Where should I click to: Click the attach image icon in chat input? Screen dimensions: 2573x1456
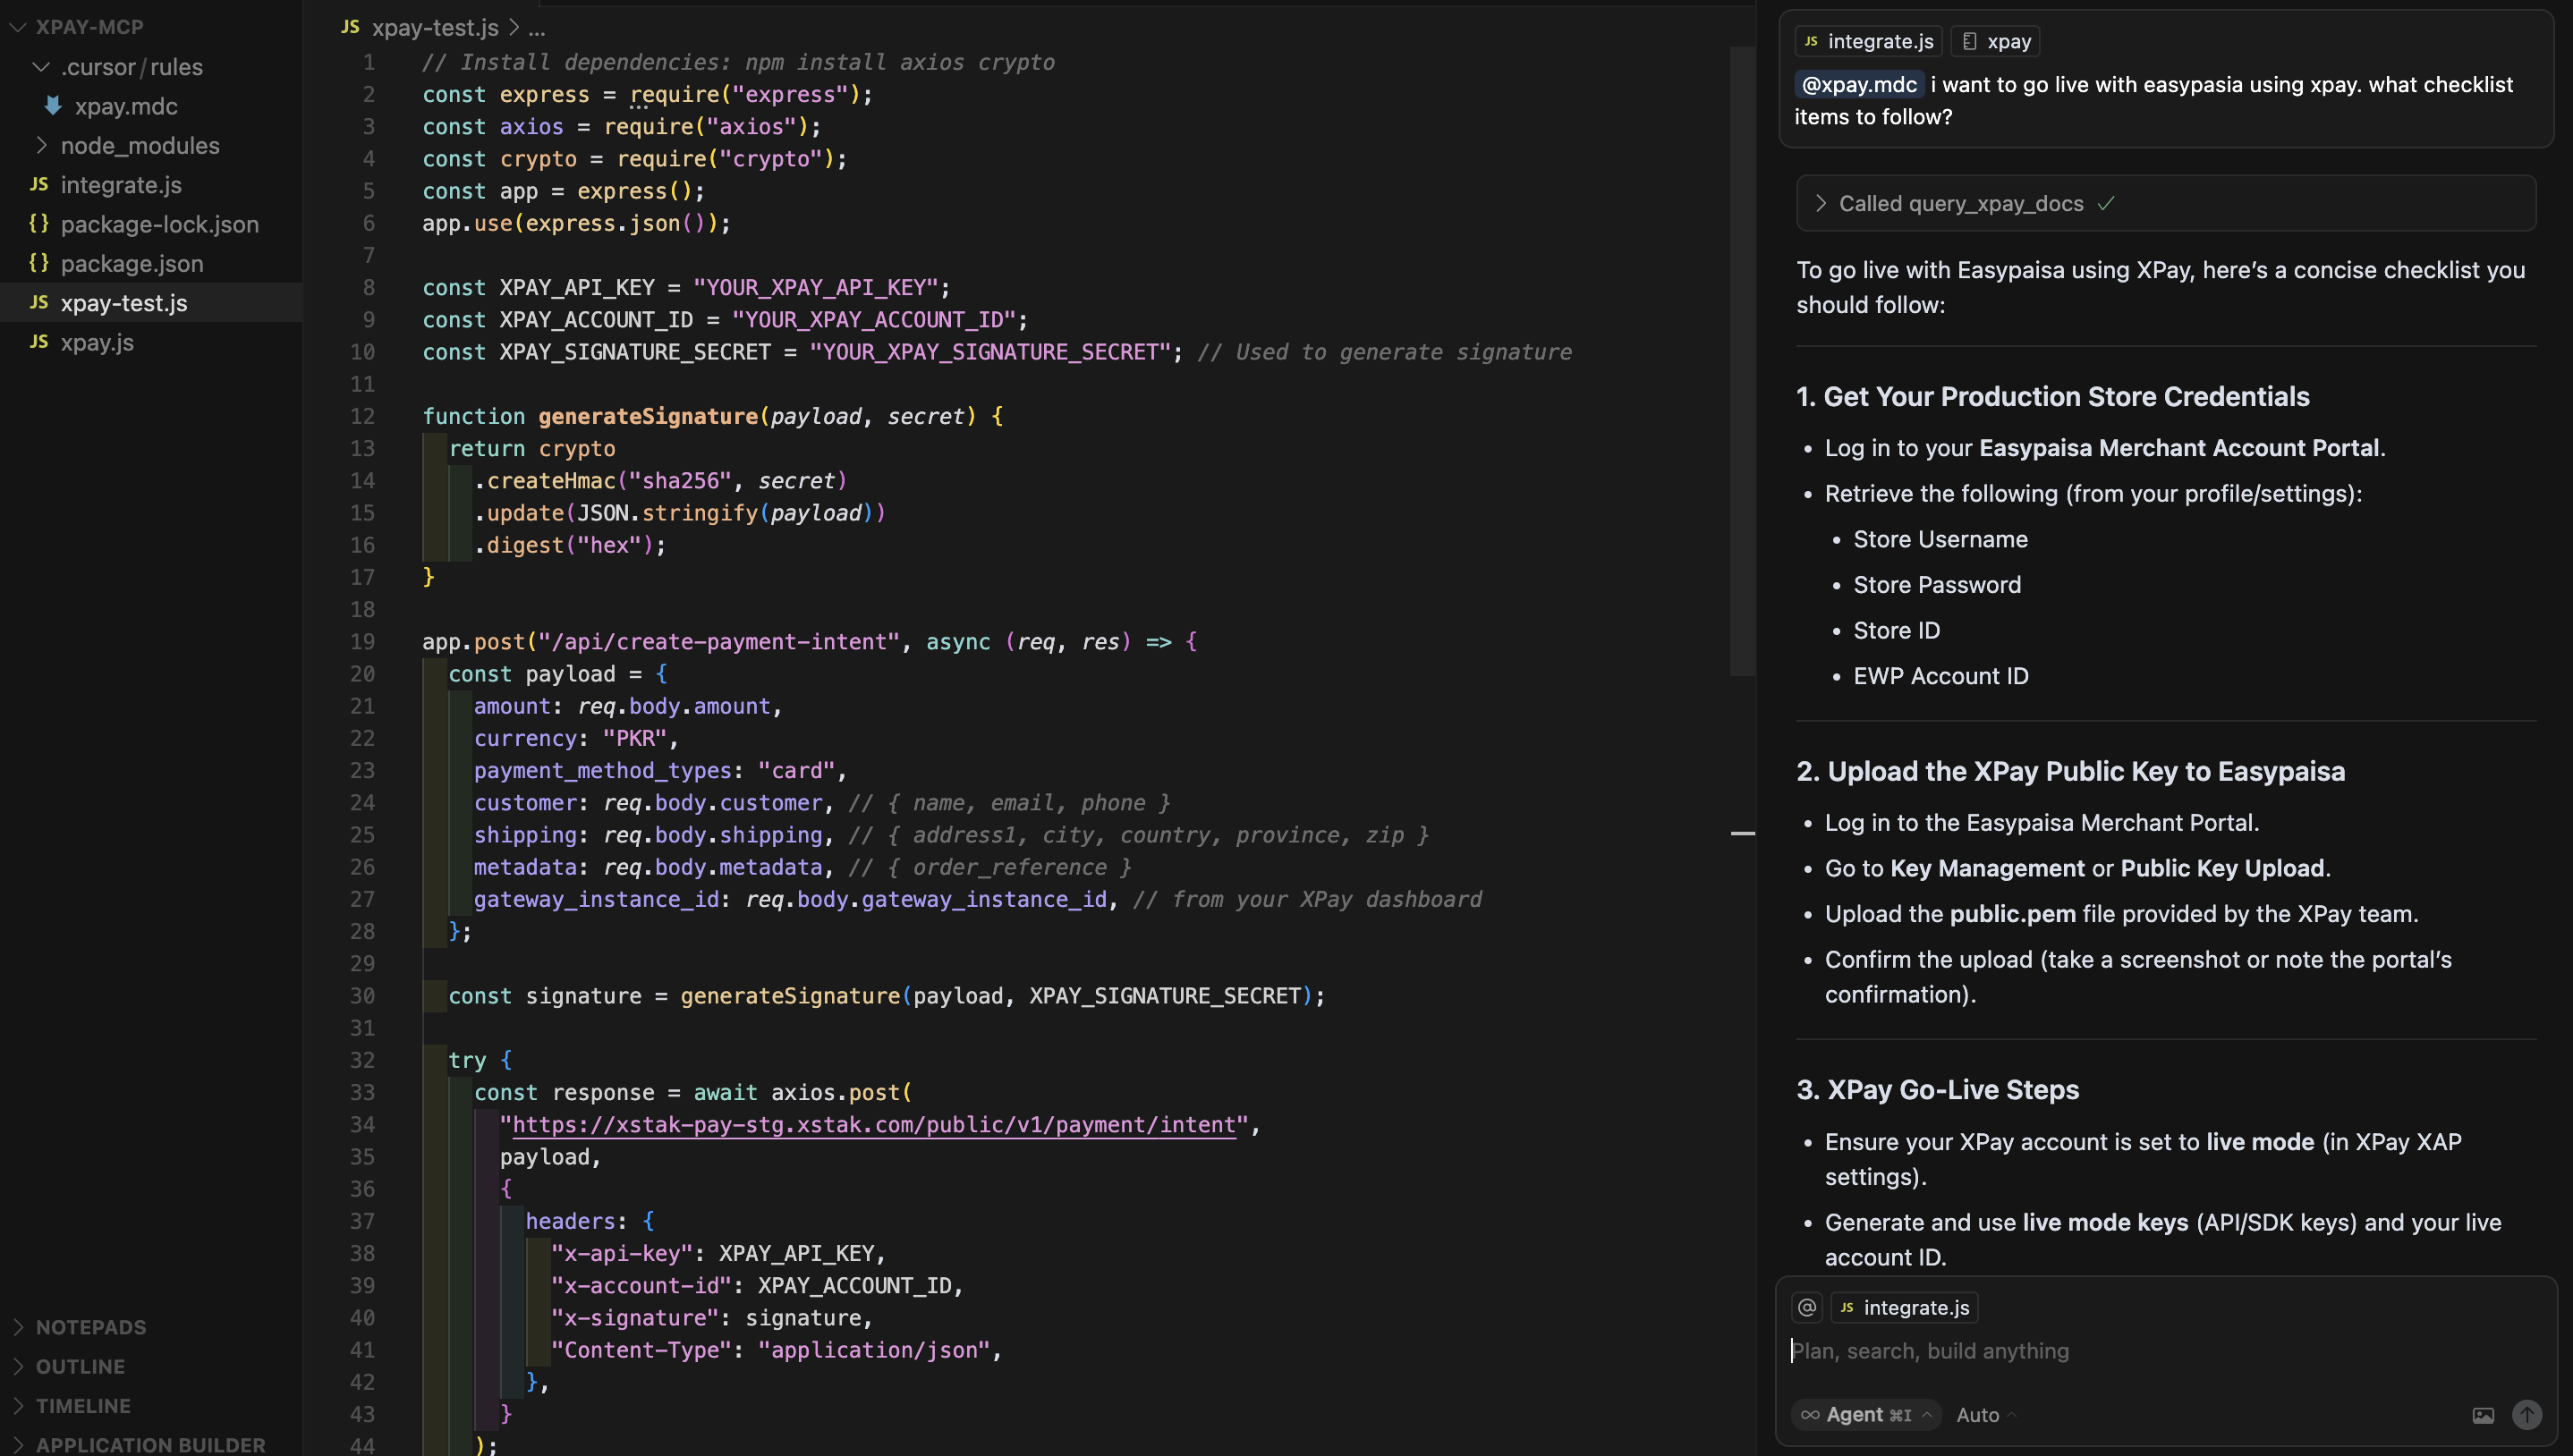point(2483,1415)
